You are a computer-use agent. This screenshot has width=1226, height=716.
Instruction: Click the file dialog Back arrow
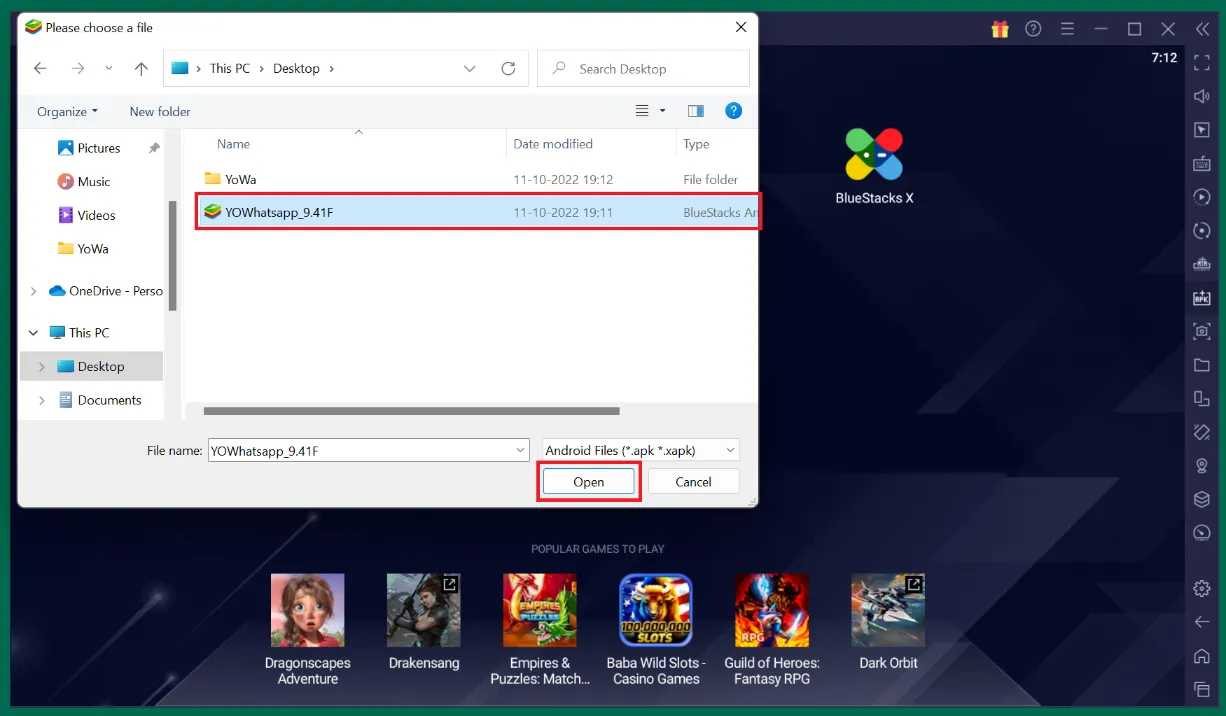tap(40, 68)
